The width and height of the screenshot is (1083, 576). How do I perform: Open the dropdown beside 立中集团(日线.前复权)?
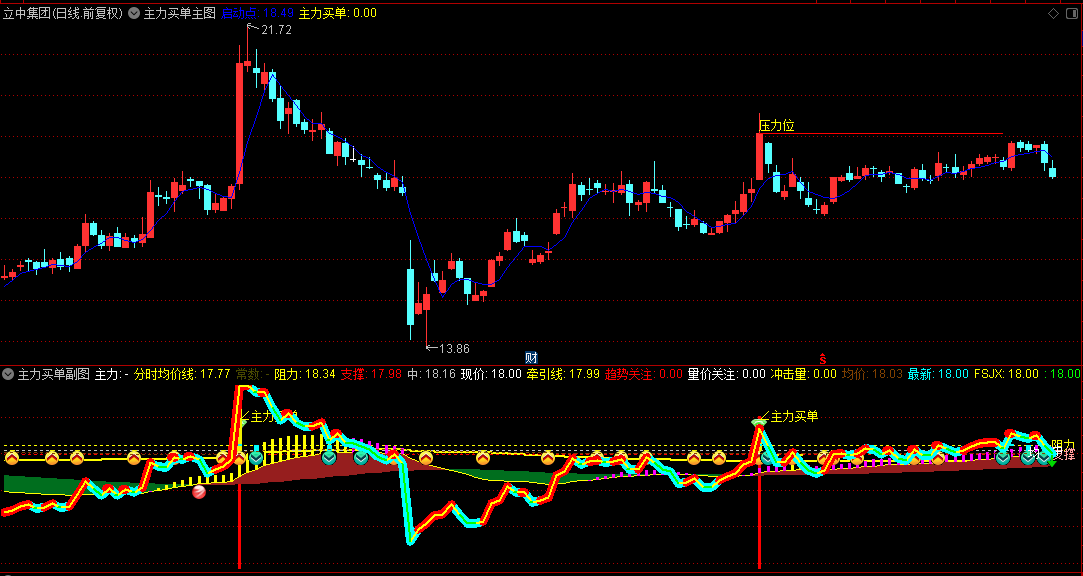(x=134, y=13)
